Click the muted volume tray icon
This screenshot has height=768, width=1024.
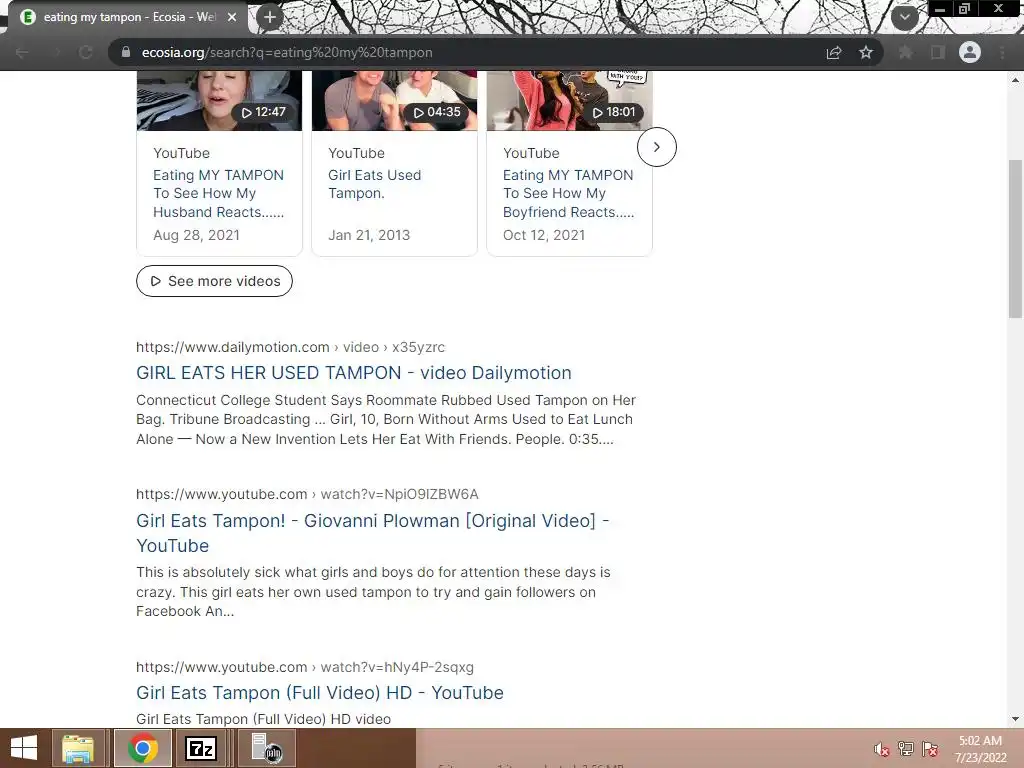882,749
